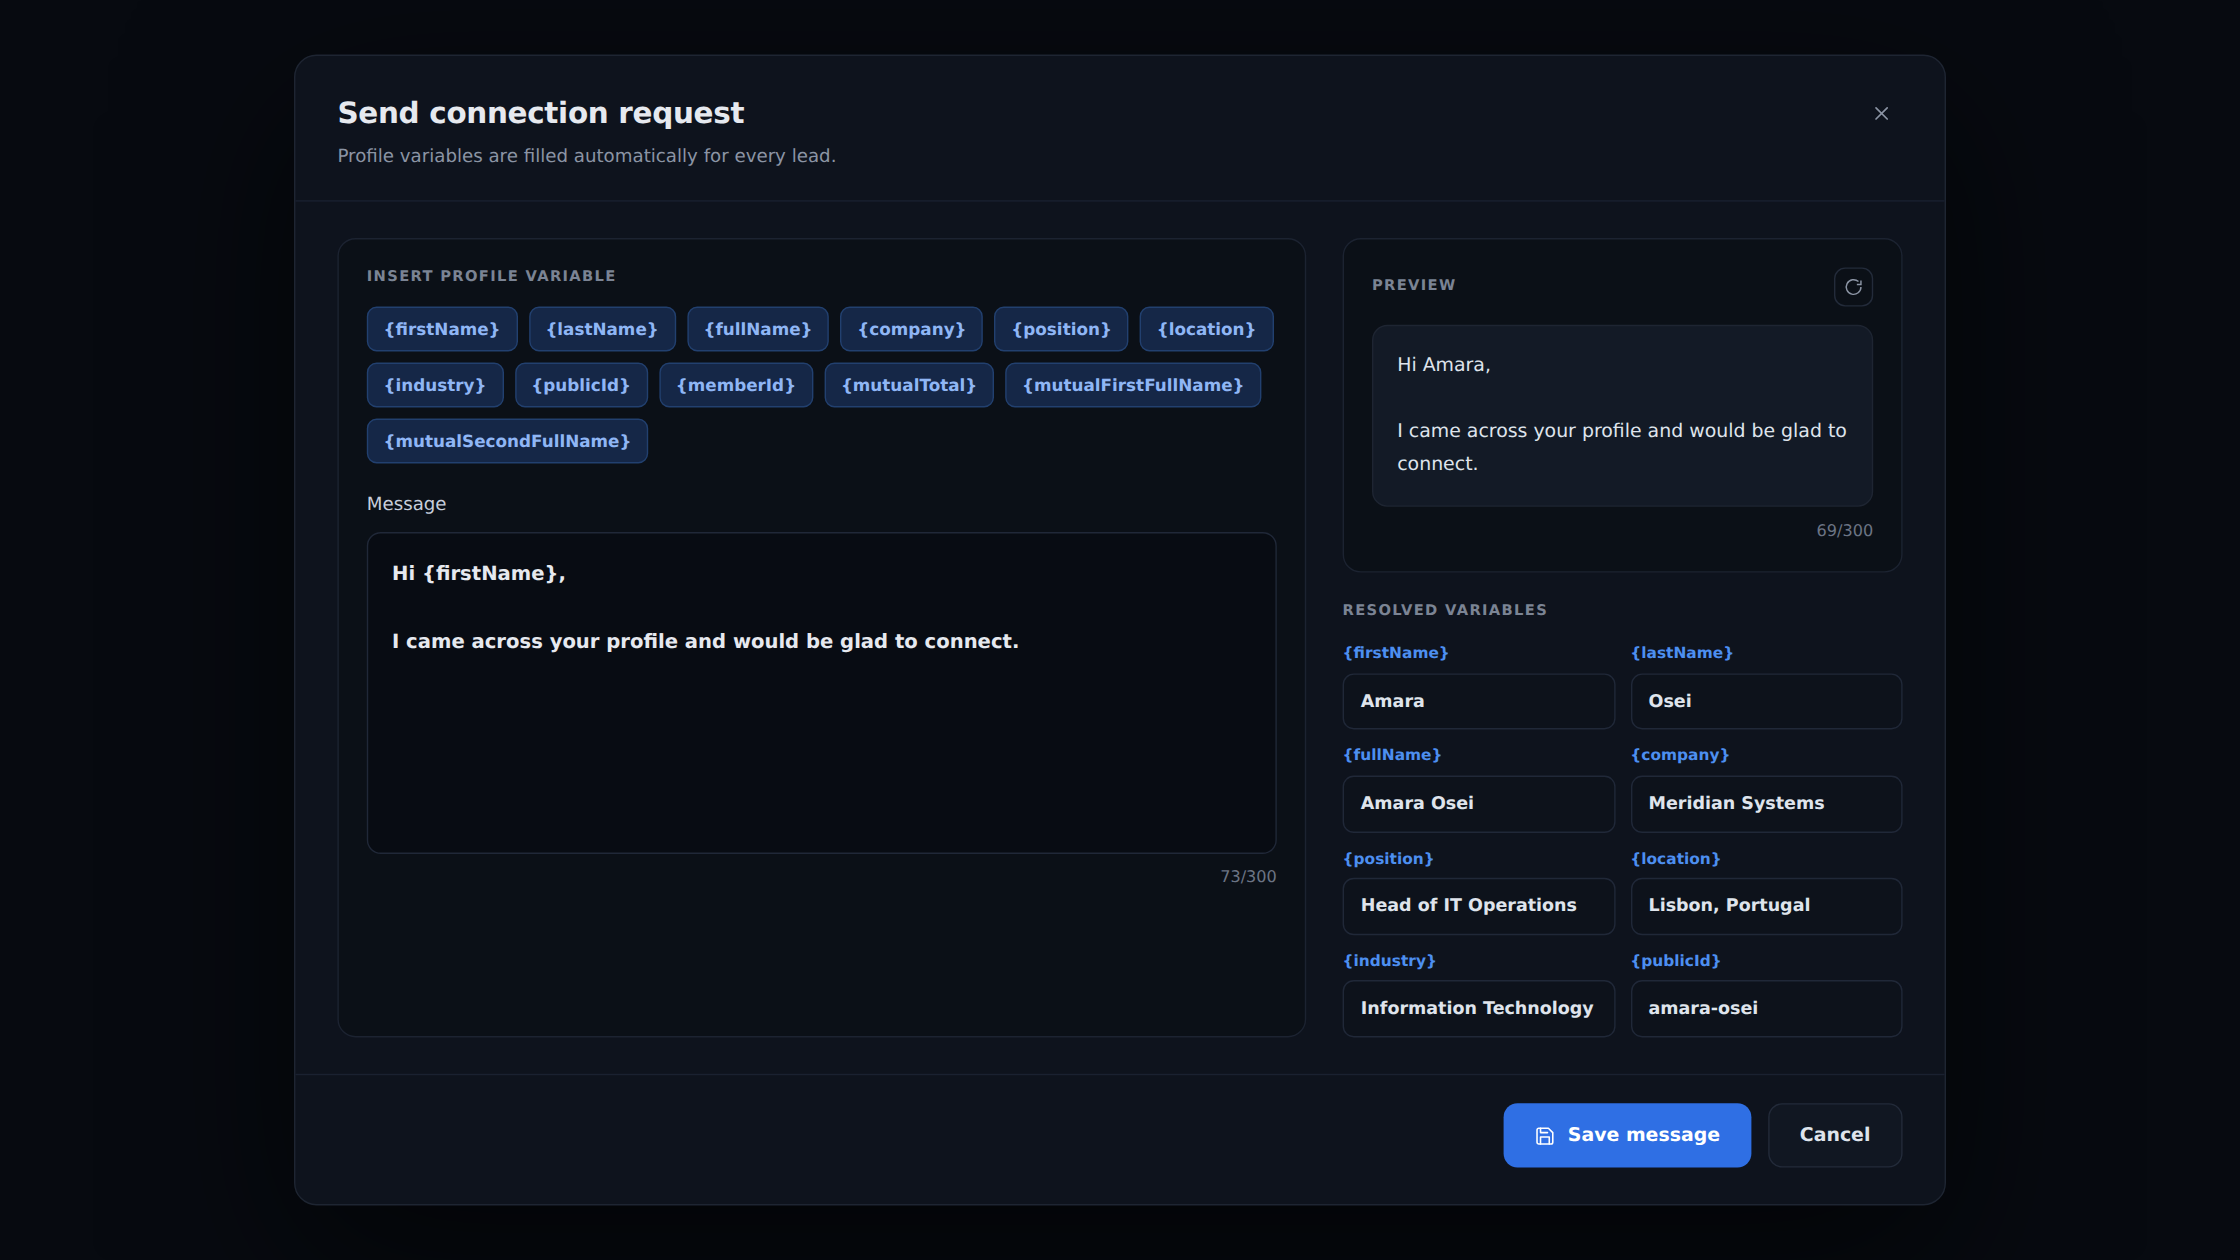Edit the position field Head of IT Operations
Image resolution: width=2240 pixels, height=1260 pixels.
(1478, 906)
